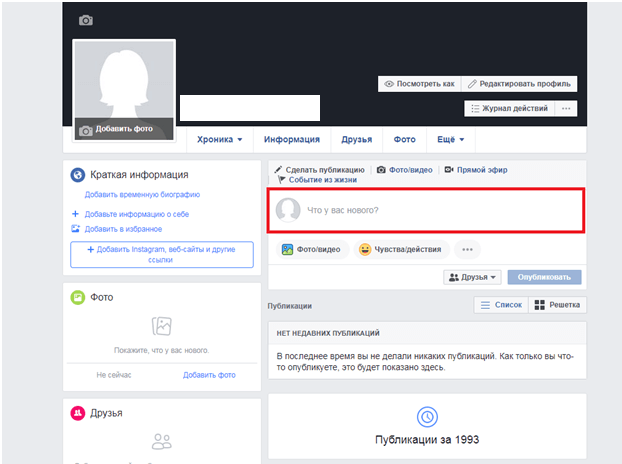Click the three-dots more options in composer

tap(466, 249)
